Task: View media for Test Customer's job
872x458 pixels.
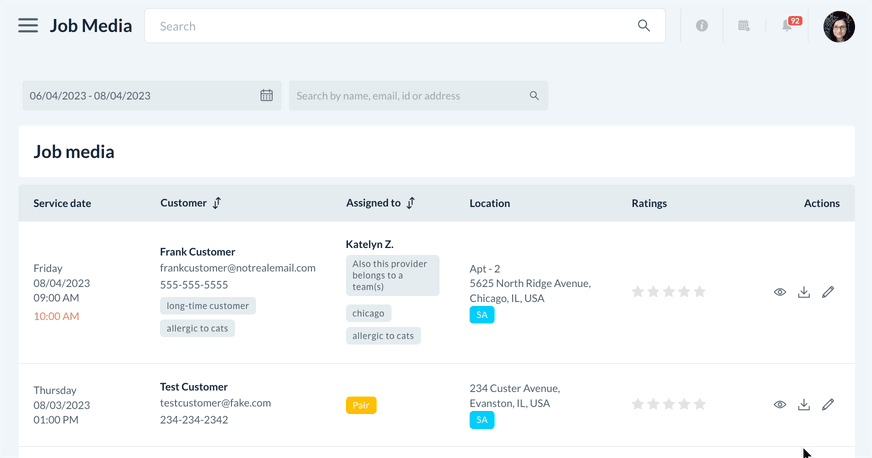Action: (x=780, y=405)
